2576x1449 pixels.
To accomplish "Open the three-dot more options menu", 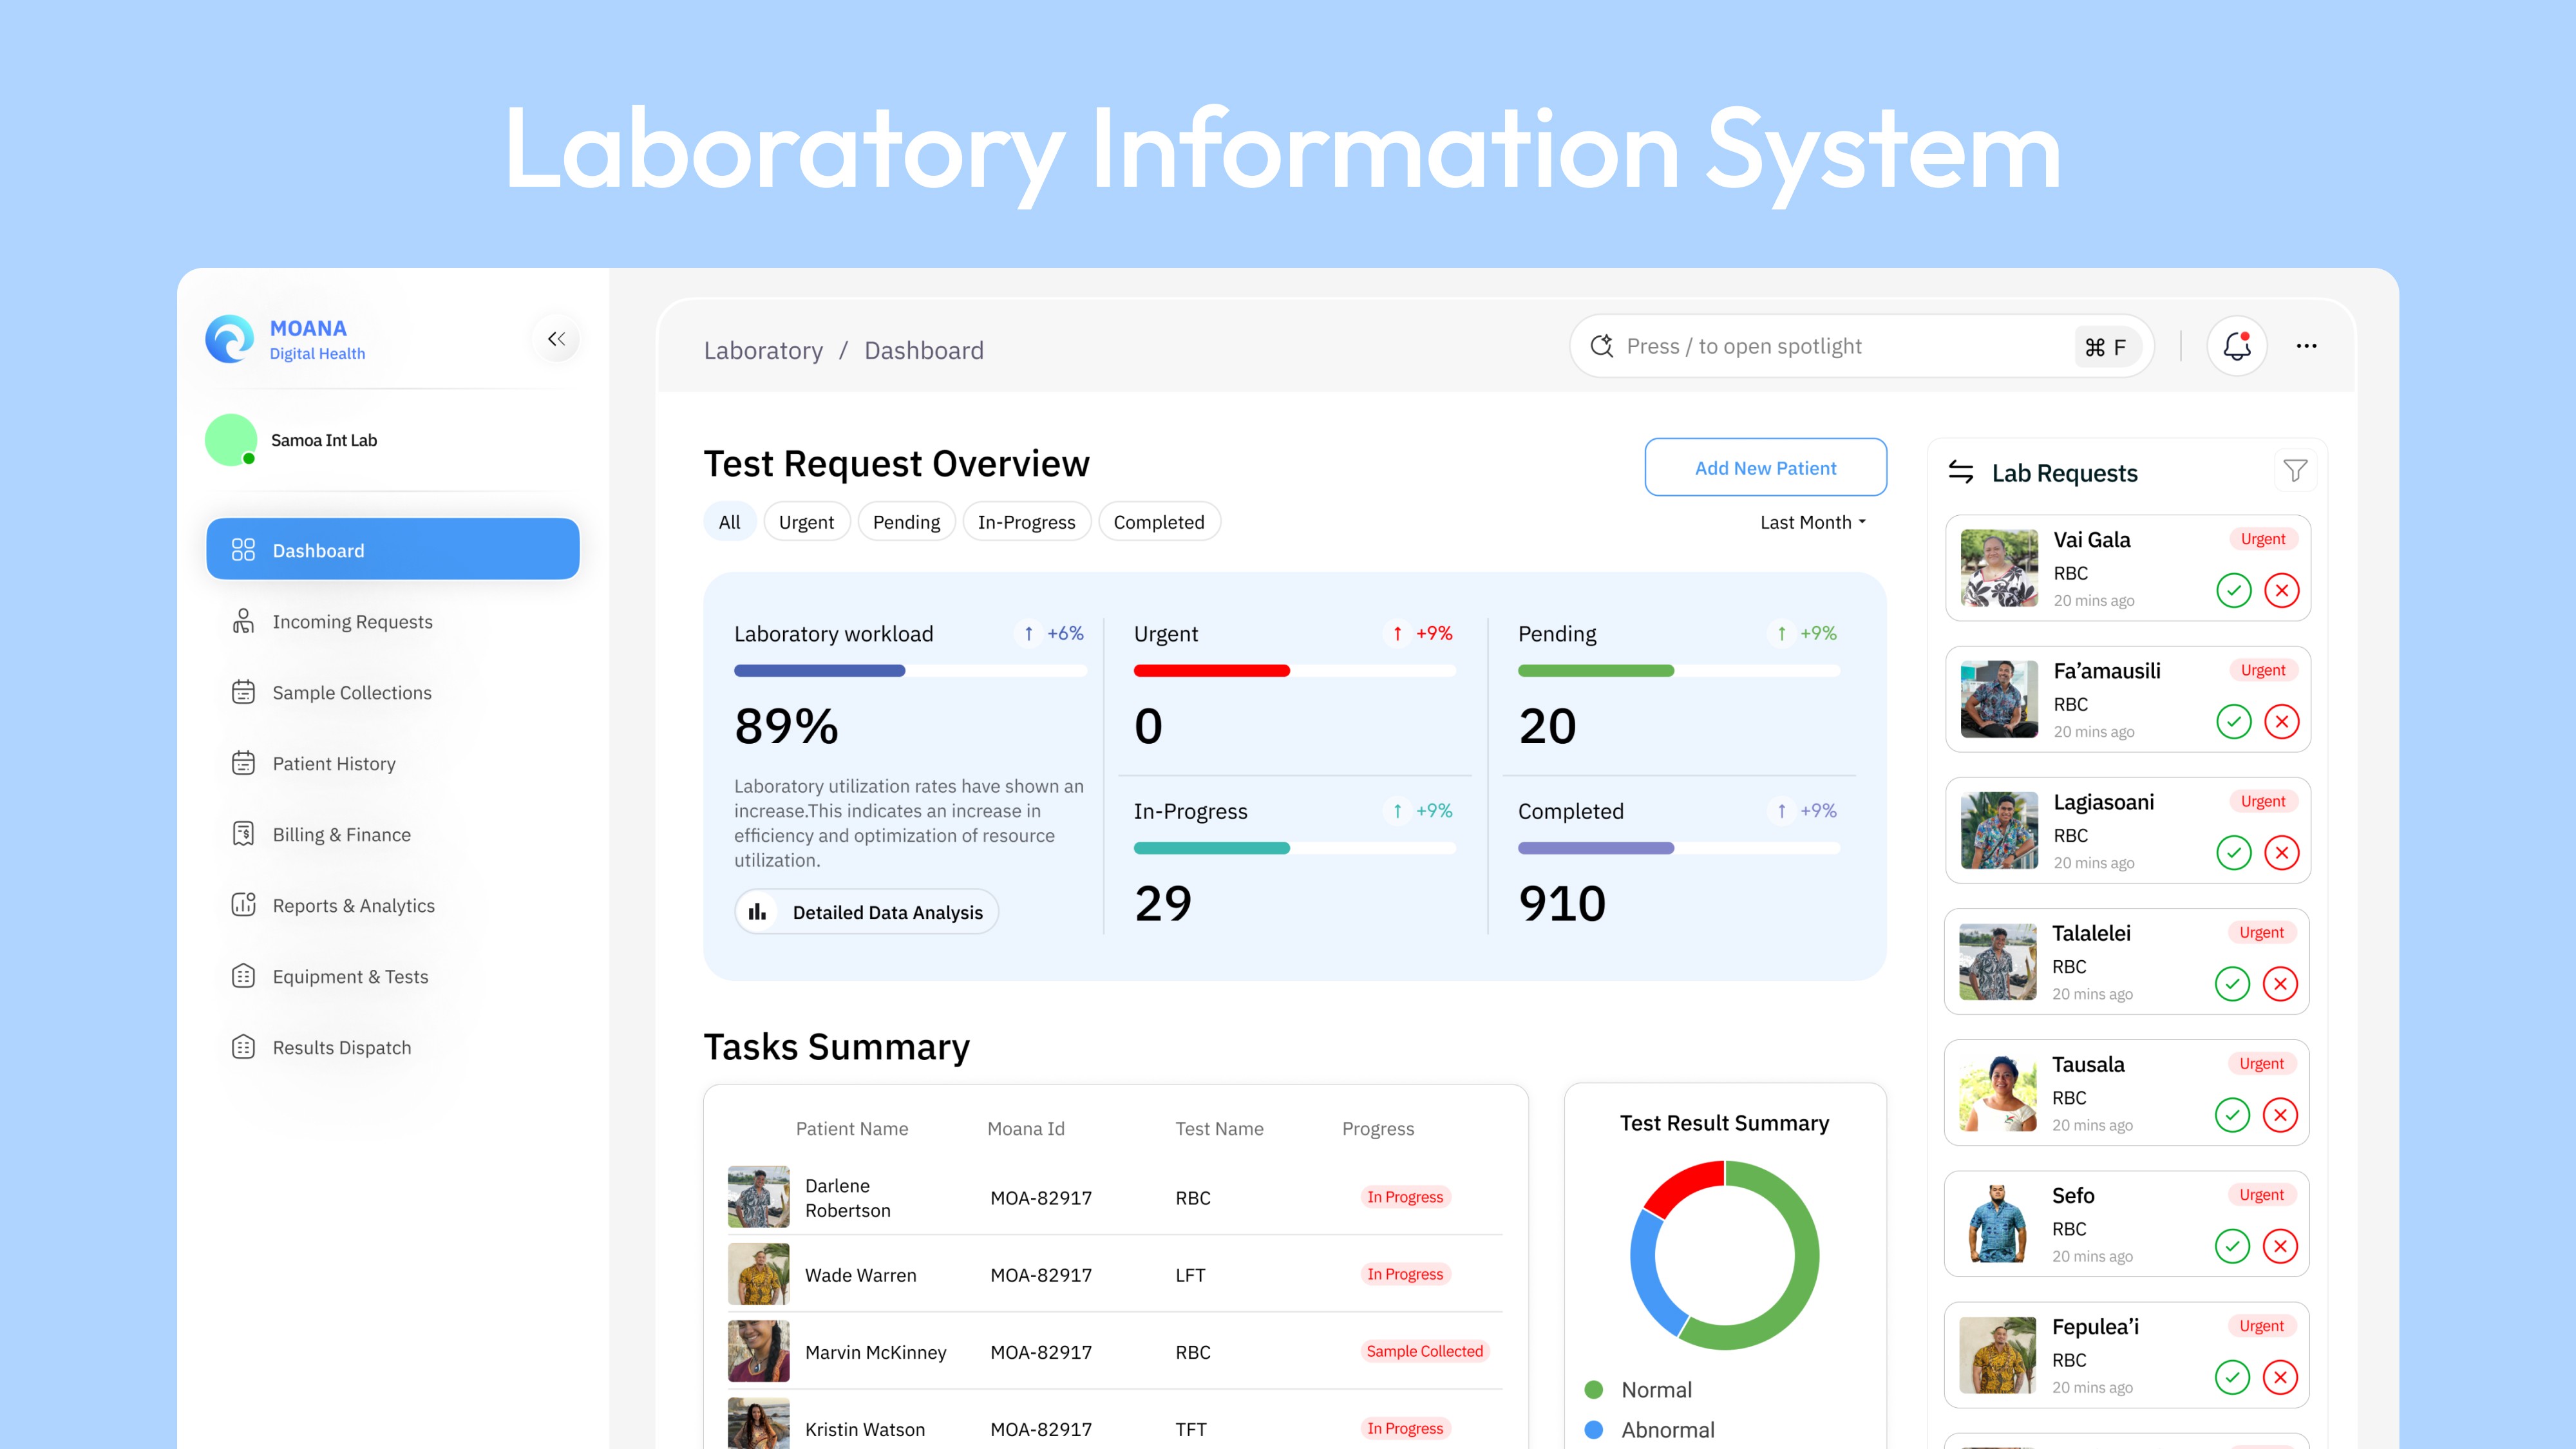I will (x=2306, y=346).
